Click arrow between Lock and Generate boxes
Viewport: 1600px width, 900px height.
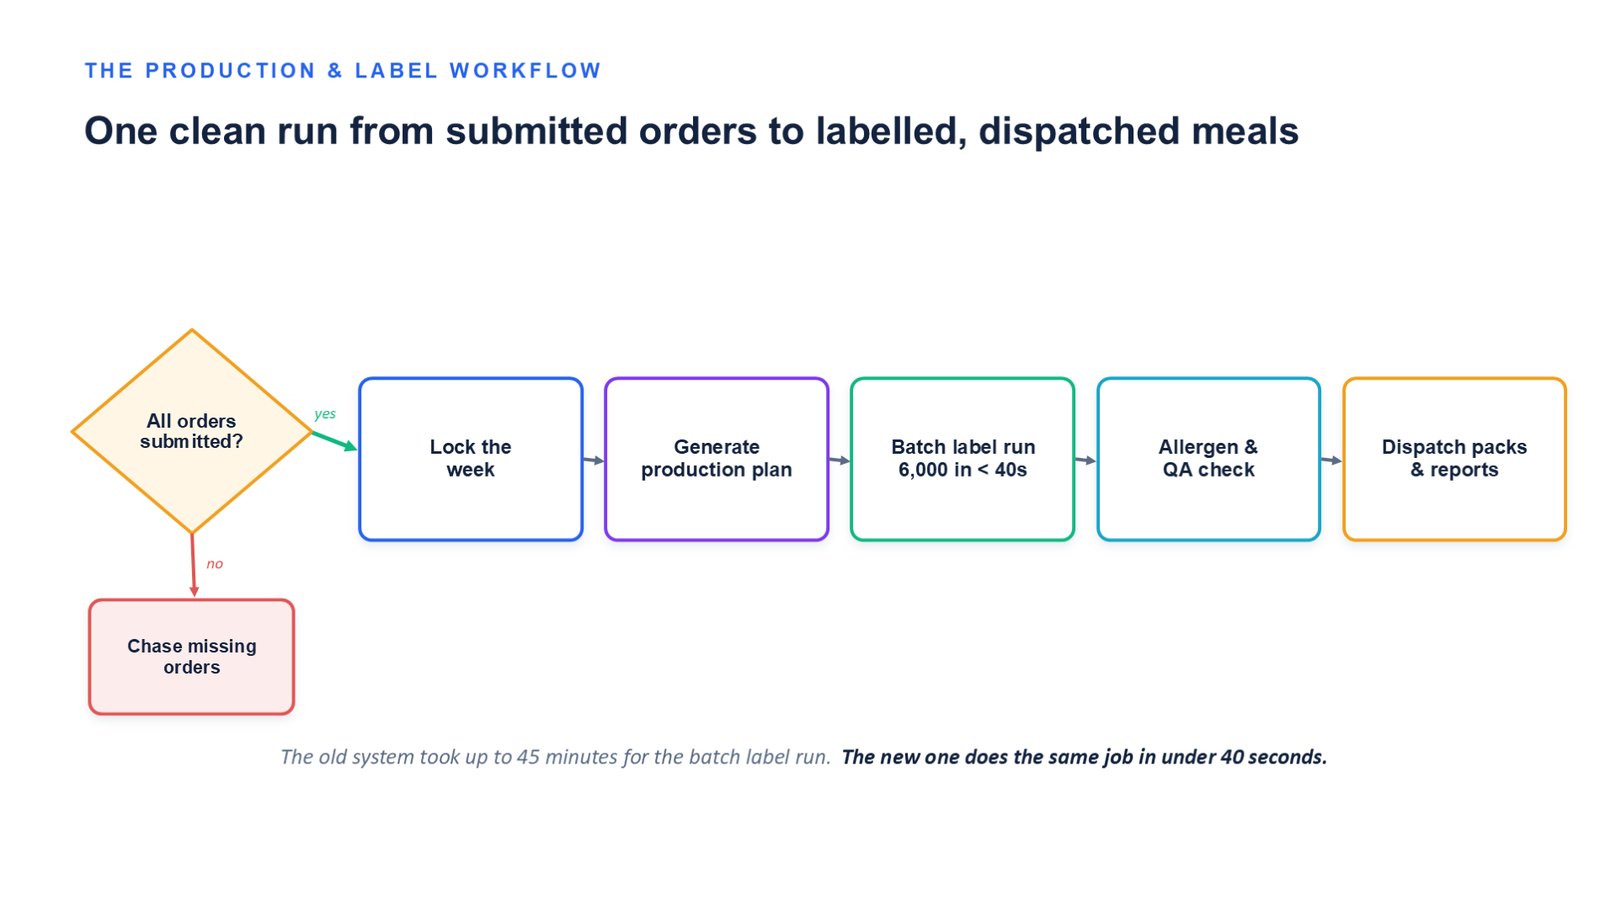click(594, 460)
